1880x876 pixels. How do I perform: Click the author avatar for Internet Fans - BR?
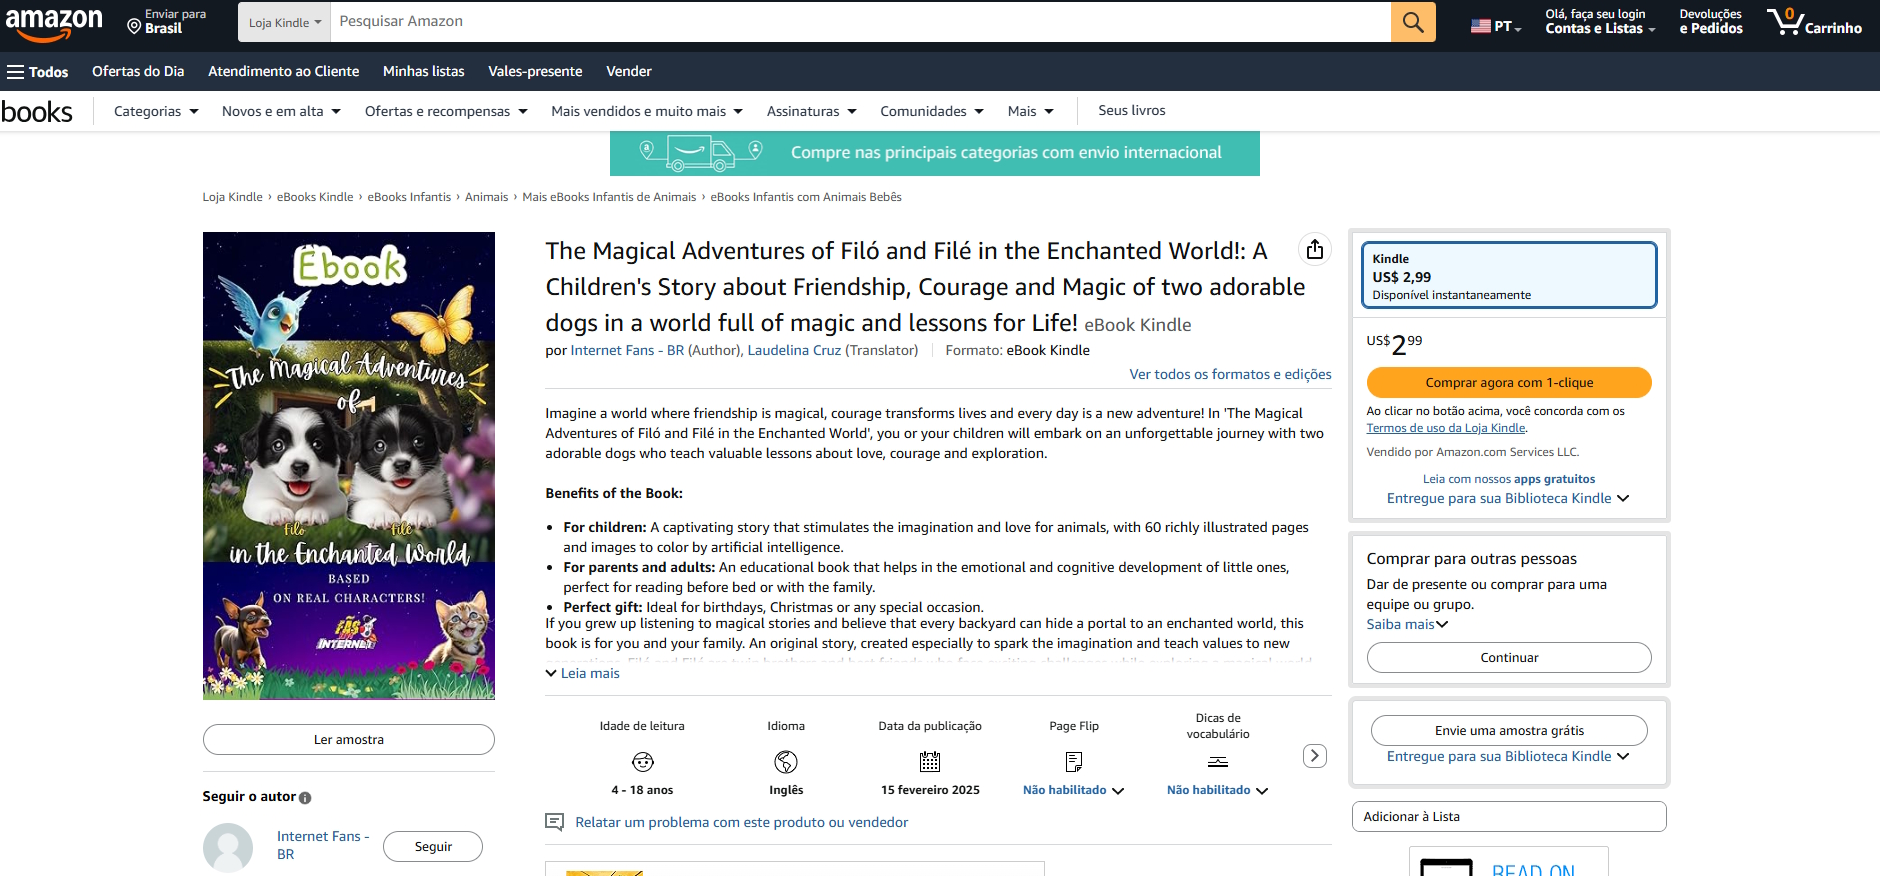point(228,847)
